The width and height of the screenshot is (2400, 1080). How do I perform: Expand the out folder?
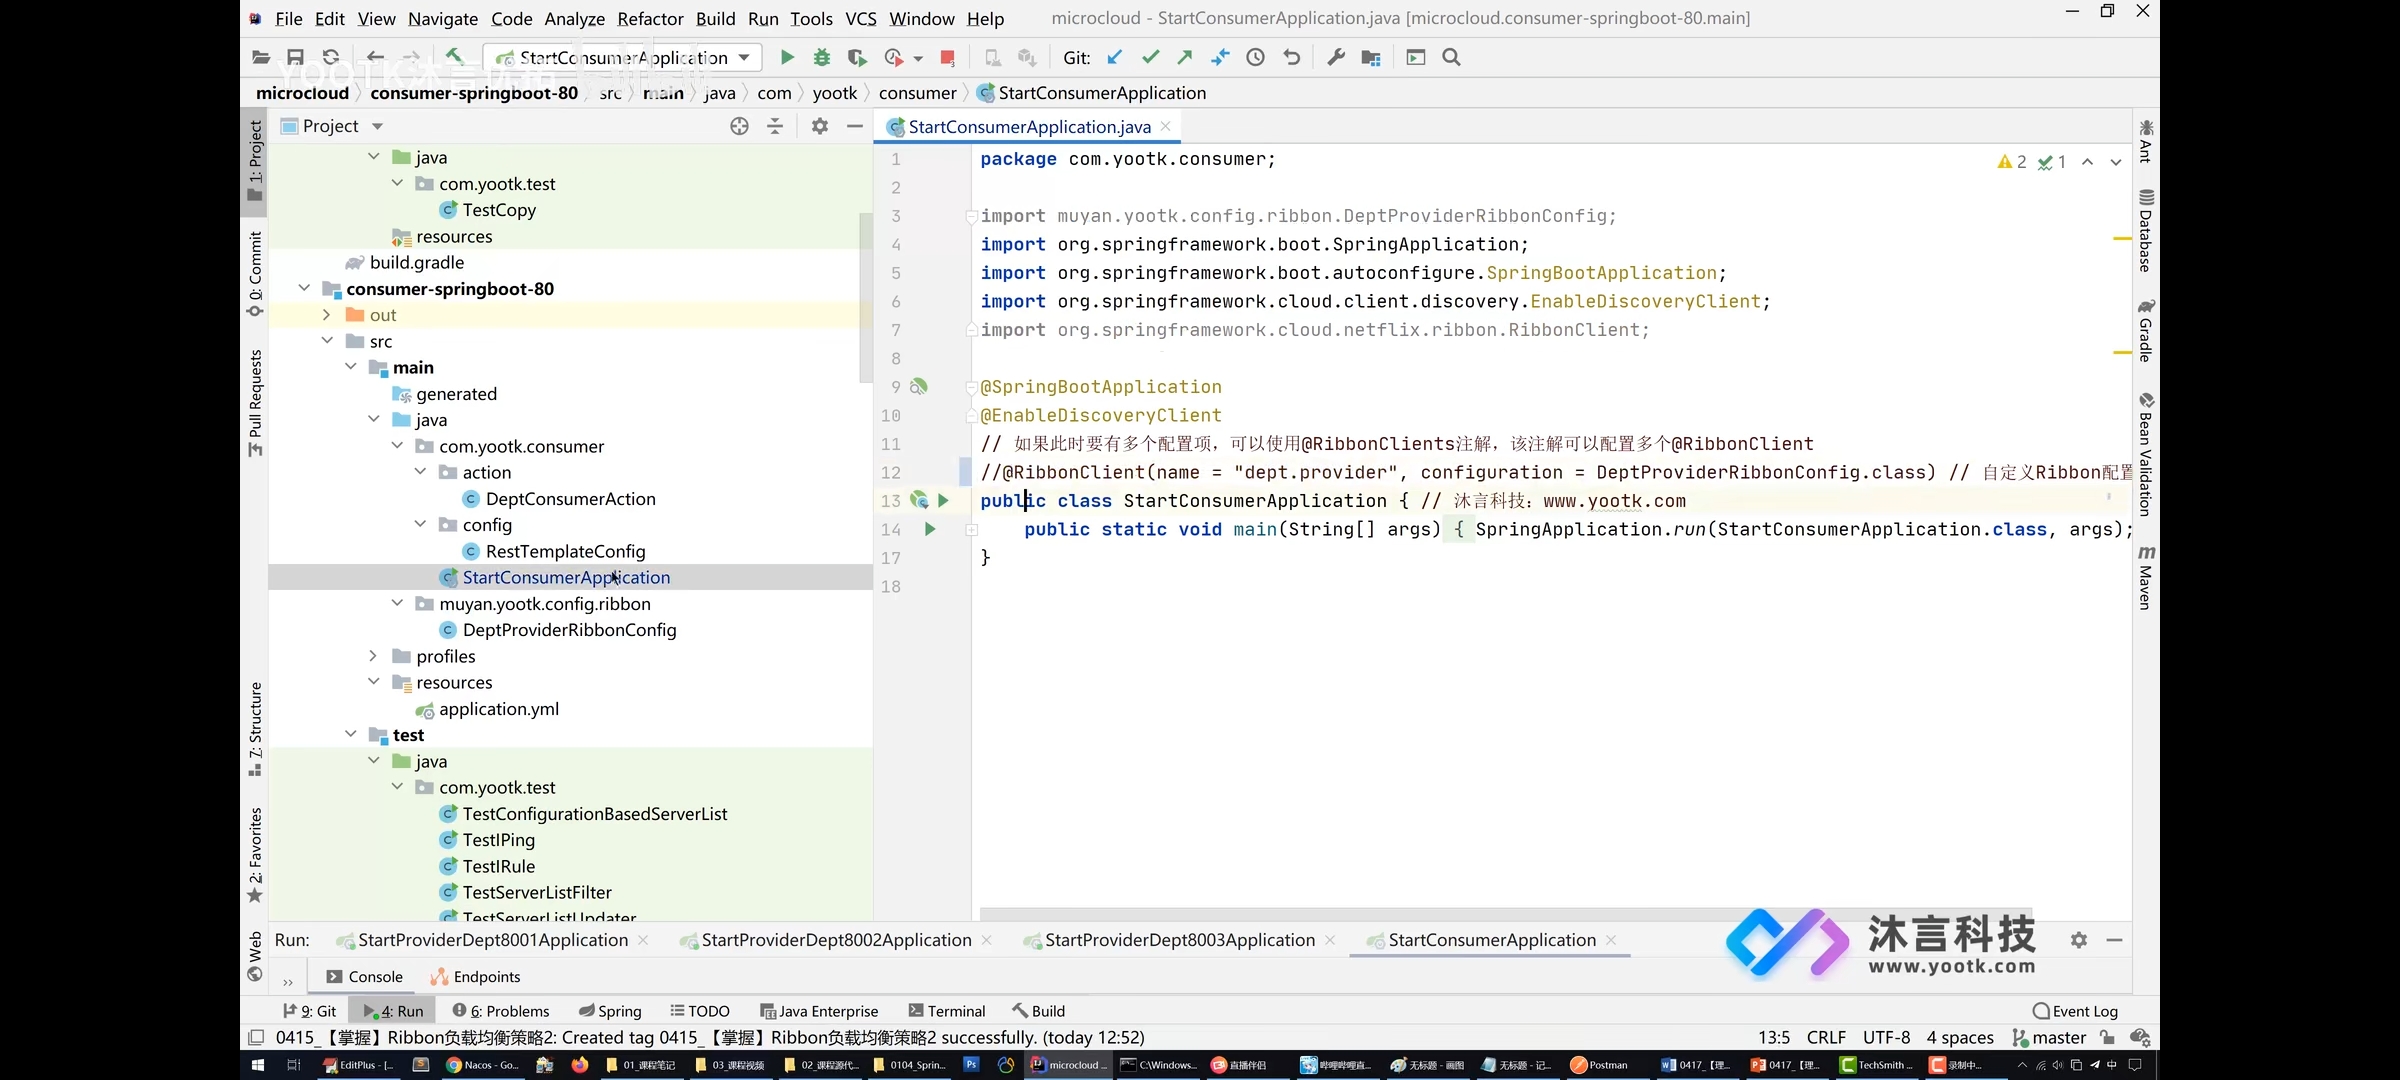326,315
